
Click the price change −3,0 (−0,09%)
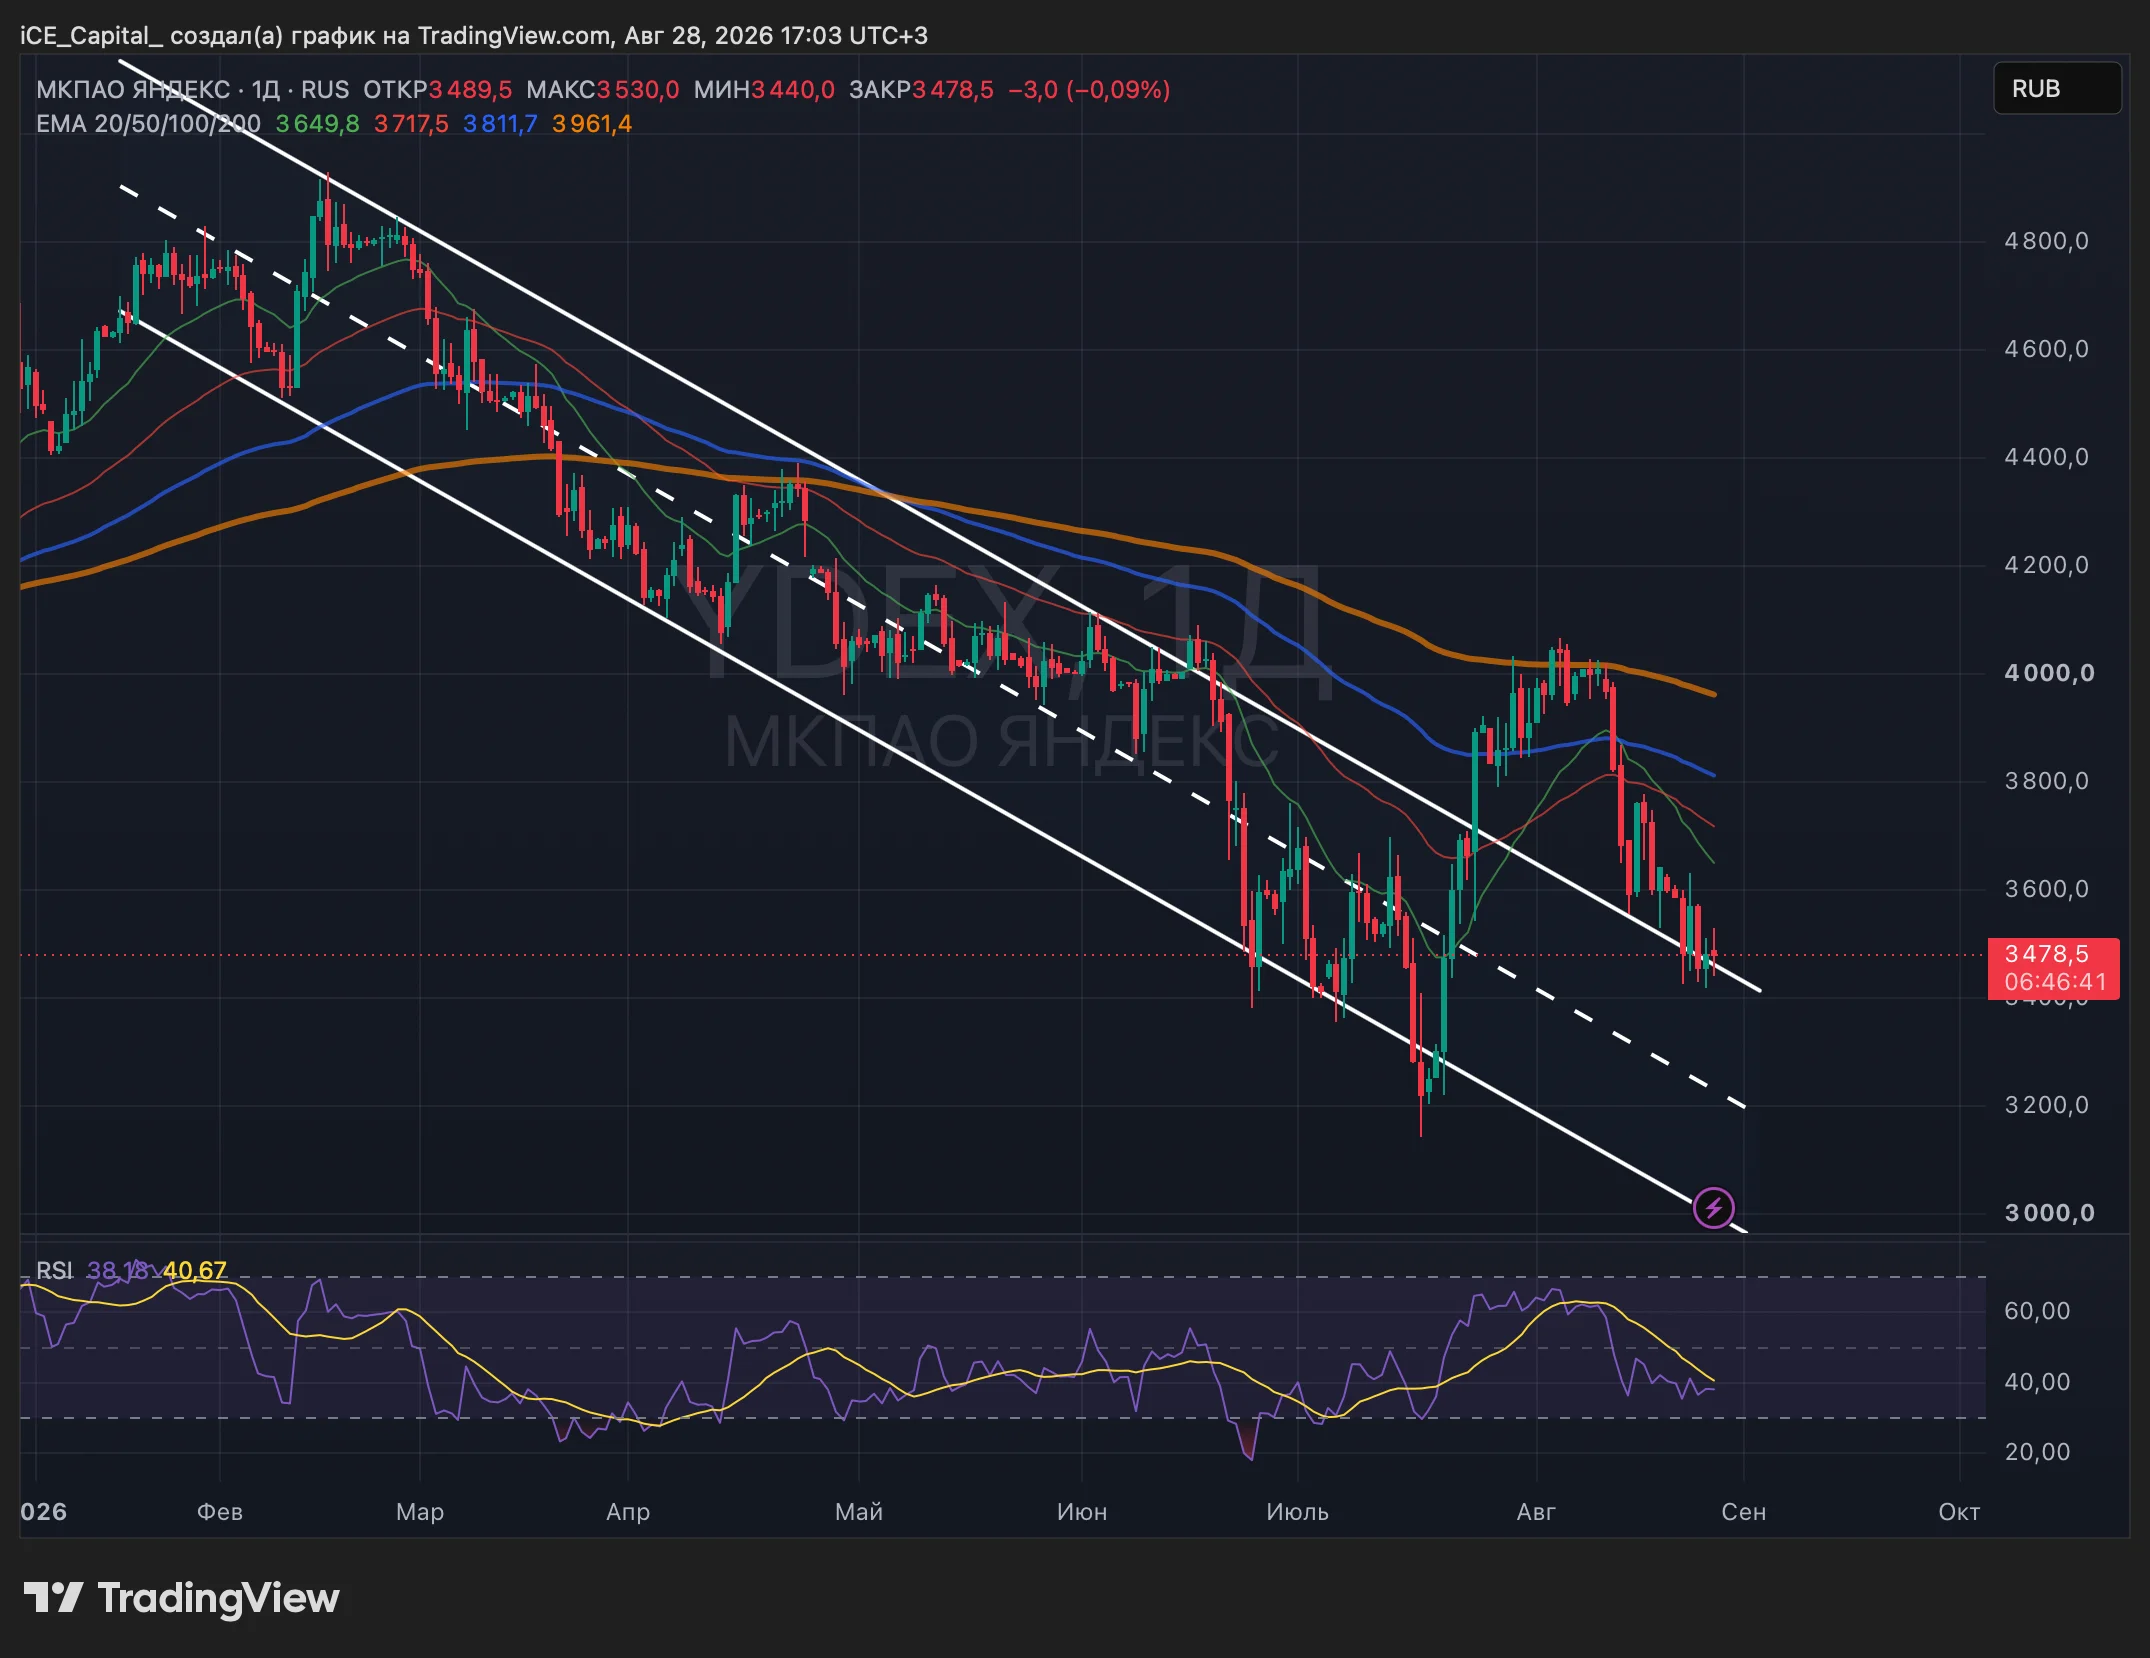1089,90
